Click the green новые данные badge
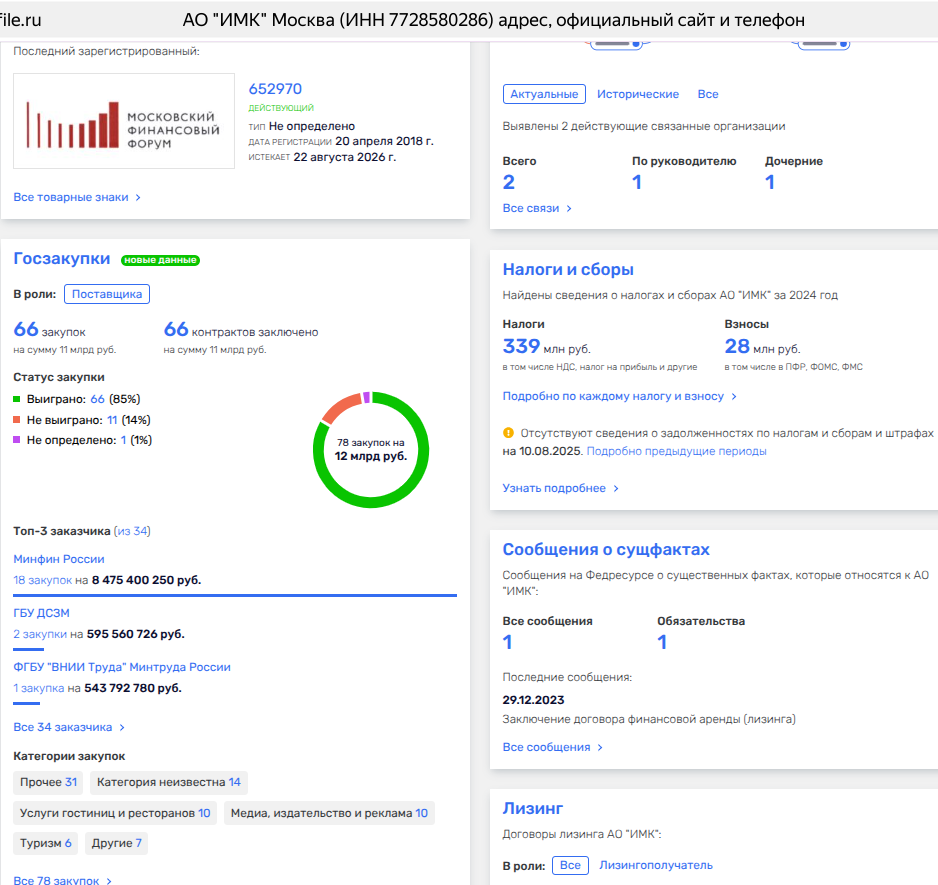Screen dimensions: 938x885 [160, 260]
